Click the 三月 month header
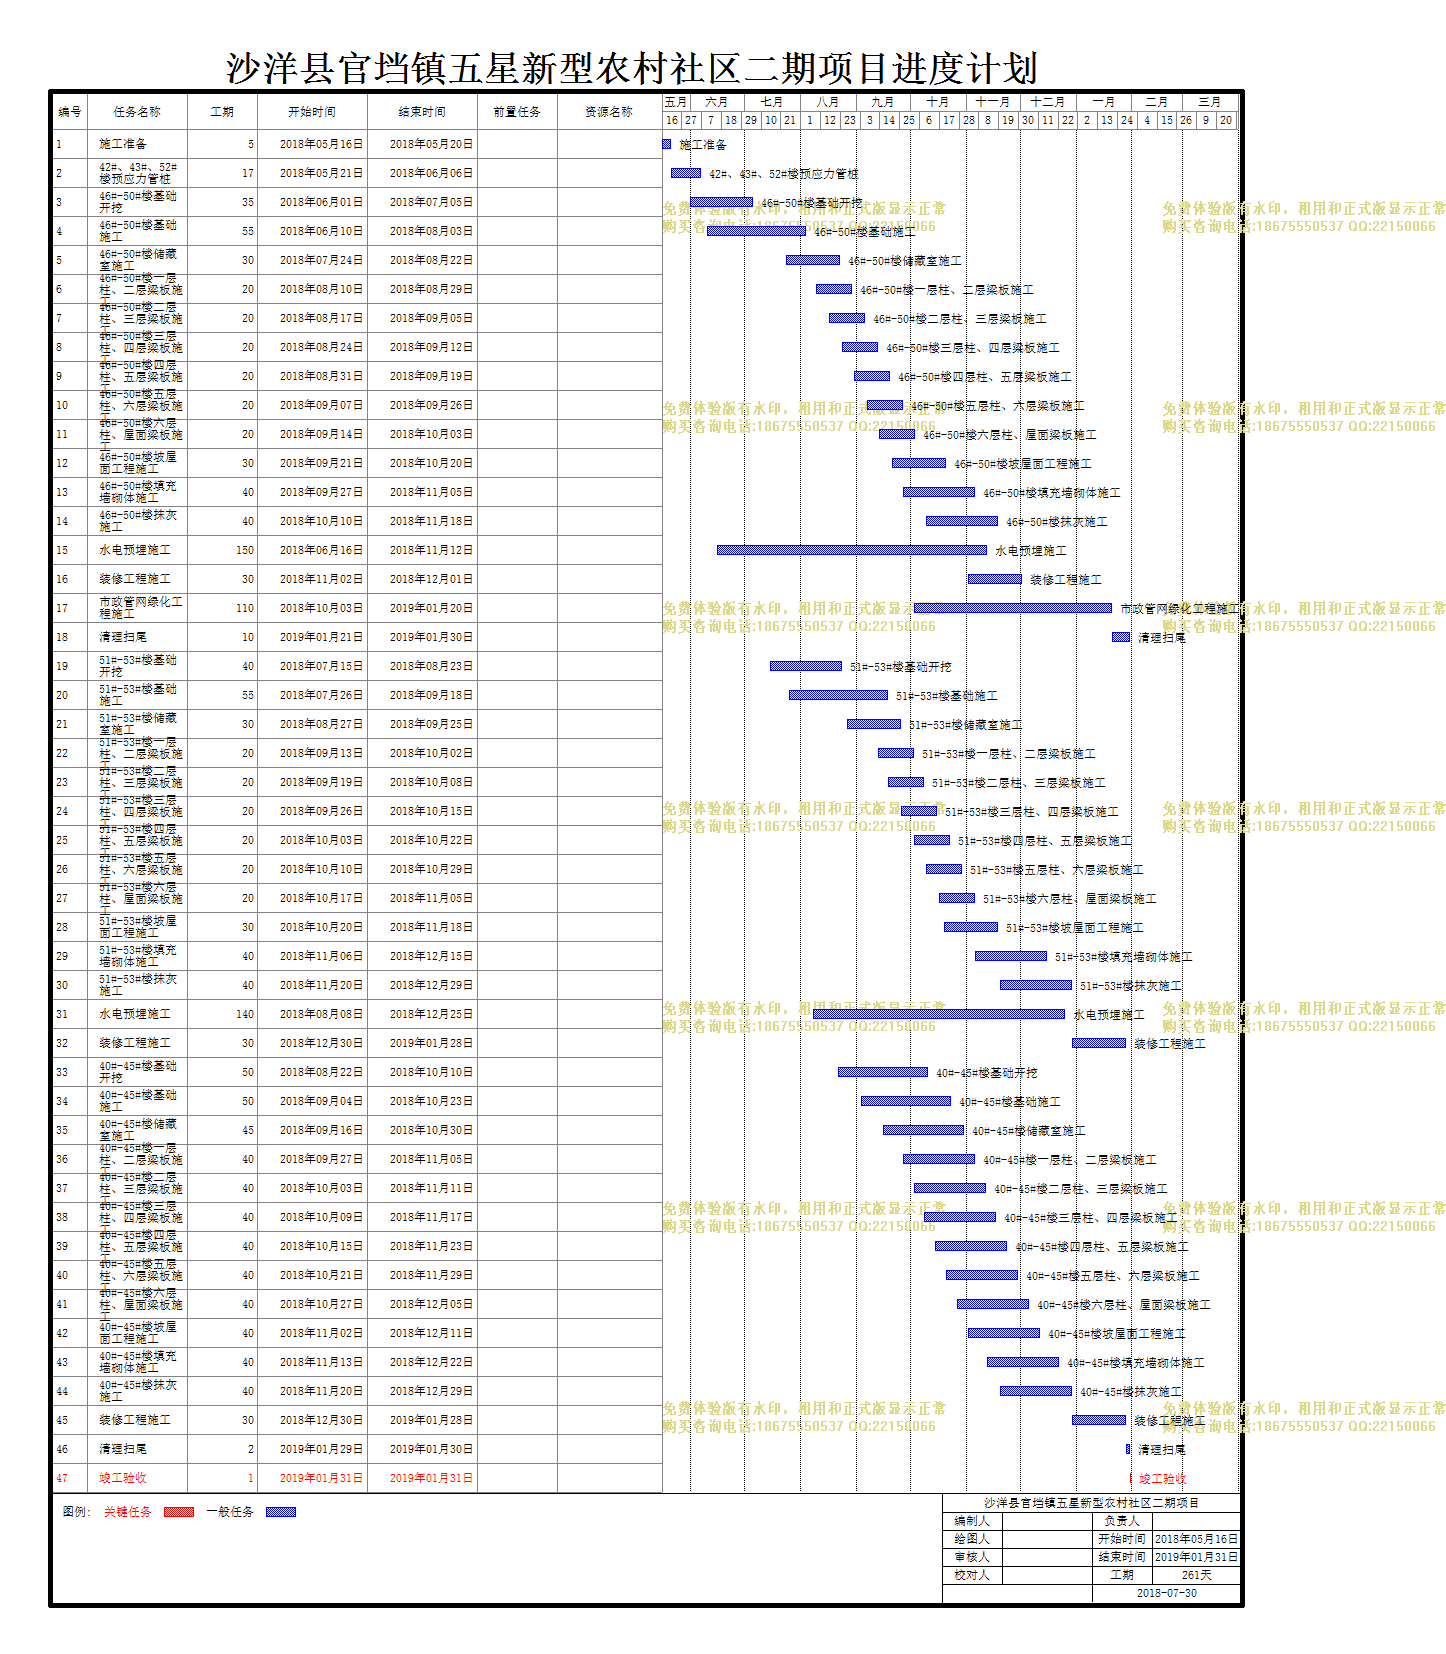The height and width of the screenshot is (1654, 1446). pyautogui.click(x=1210, y=102)
